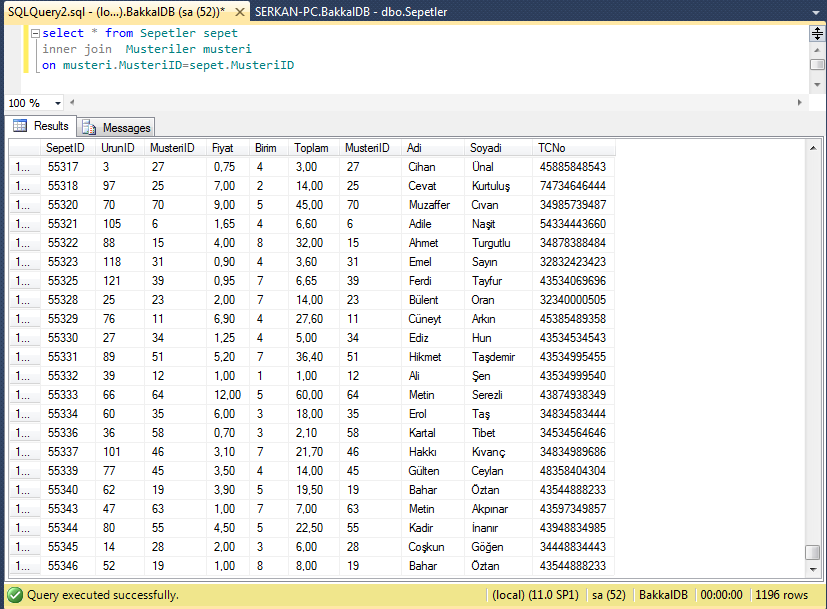Click the '1196 rows' status bar entry
The width and height of the screenshot is (827, 609).
click(781, 595)
